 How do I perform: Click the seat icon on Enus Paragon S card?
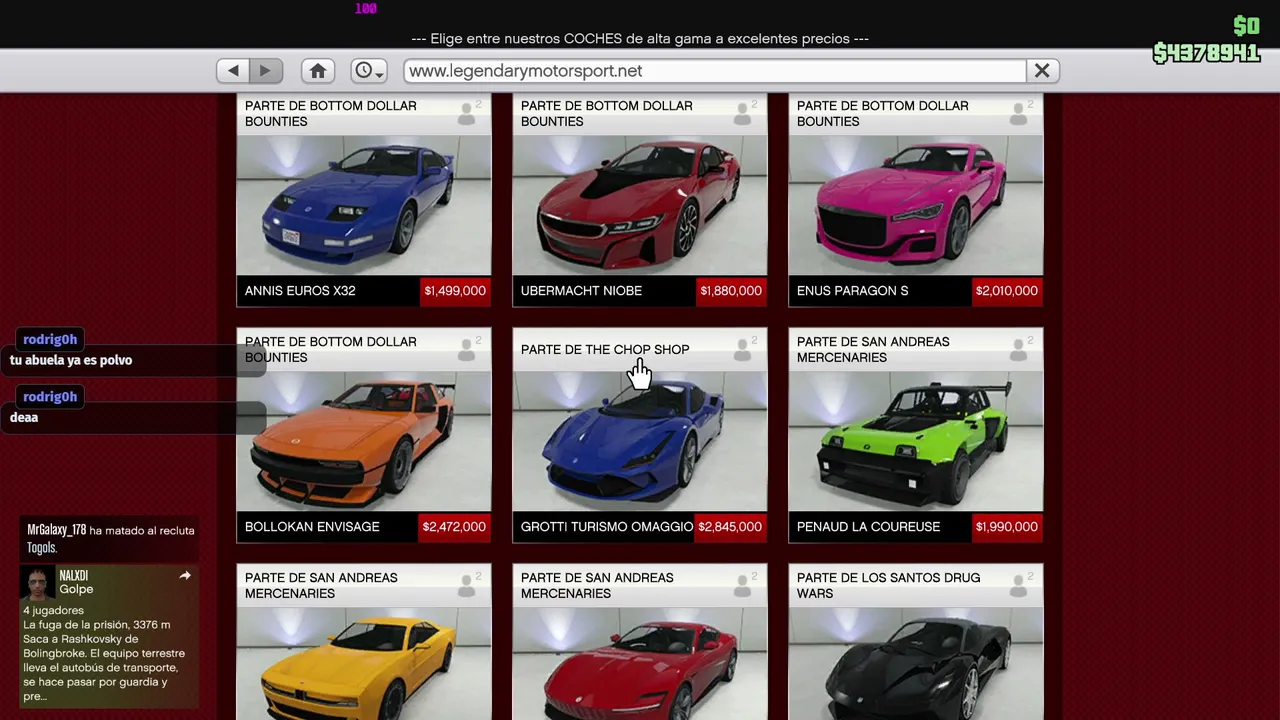(x=1019, y=114)
